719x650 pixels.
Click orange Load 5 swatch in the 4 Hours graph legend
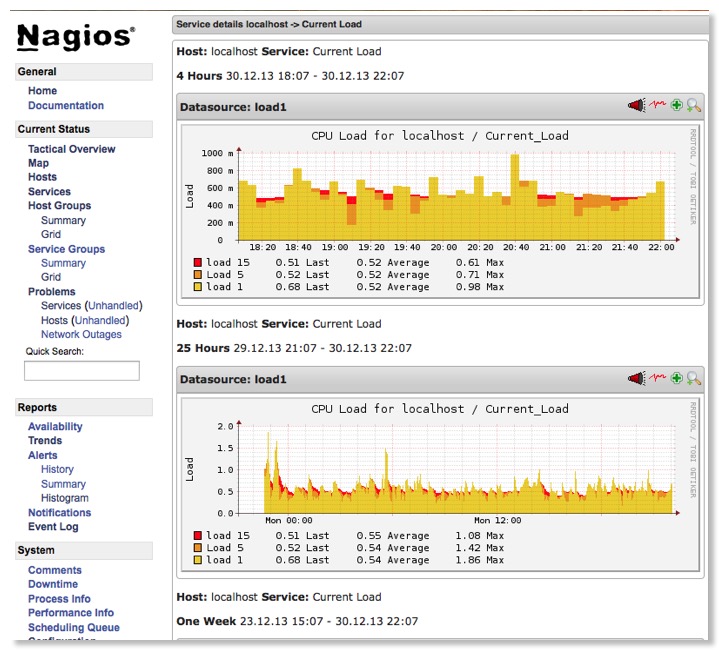(x=198, y=275)
